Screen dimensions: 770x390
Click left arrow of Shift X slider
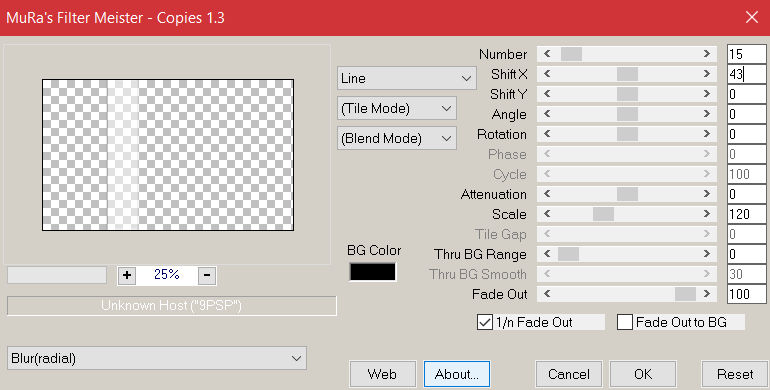point(547,74)
